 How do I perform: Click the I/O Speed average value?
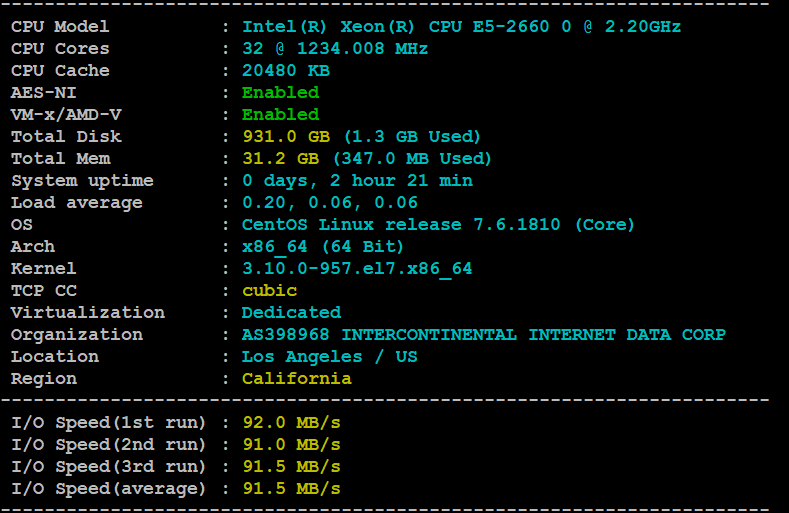coord(291,488)
